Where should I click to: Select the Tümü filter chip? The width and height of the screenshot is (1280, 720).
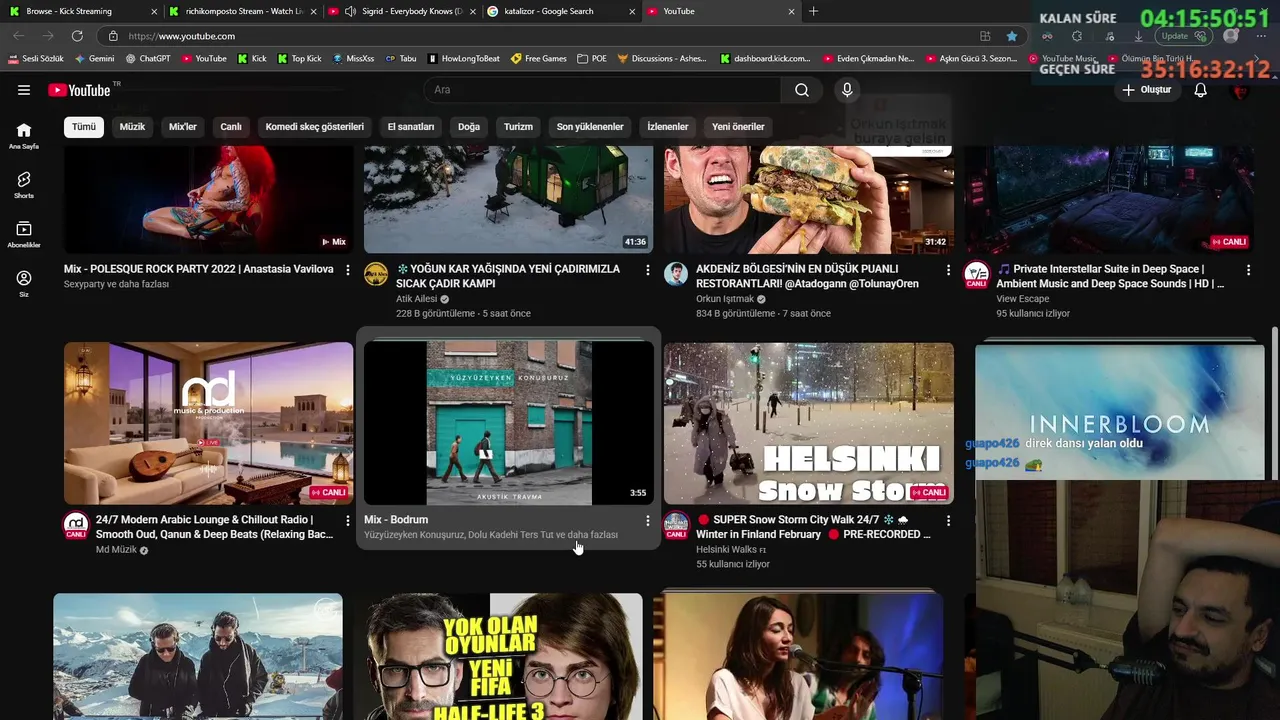[84, 127]
